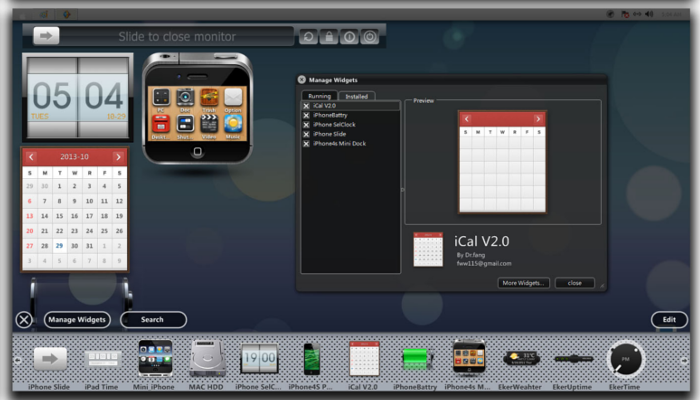Stop the iPhone4s Mini Dock running widget
Screen dimensions: 700x400
point(306,143)
